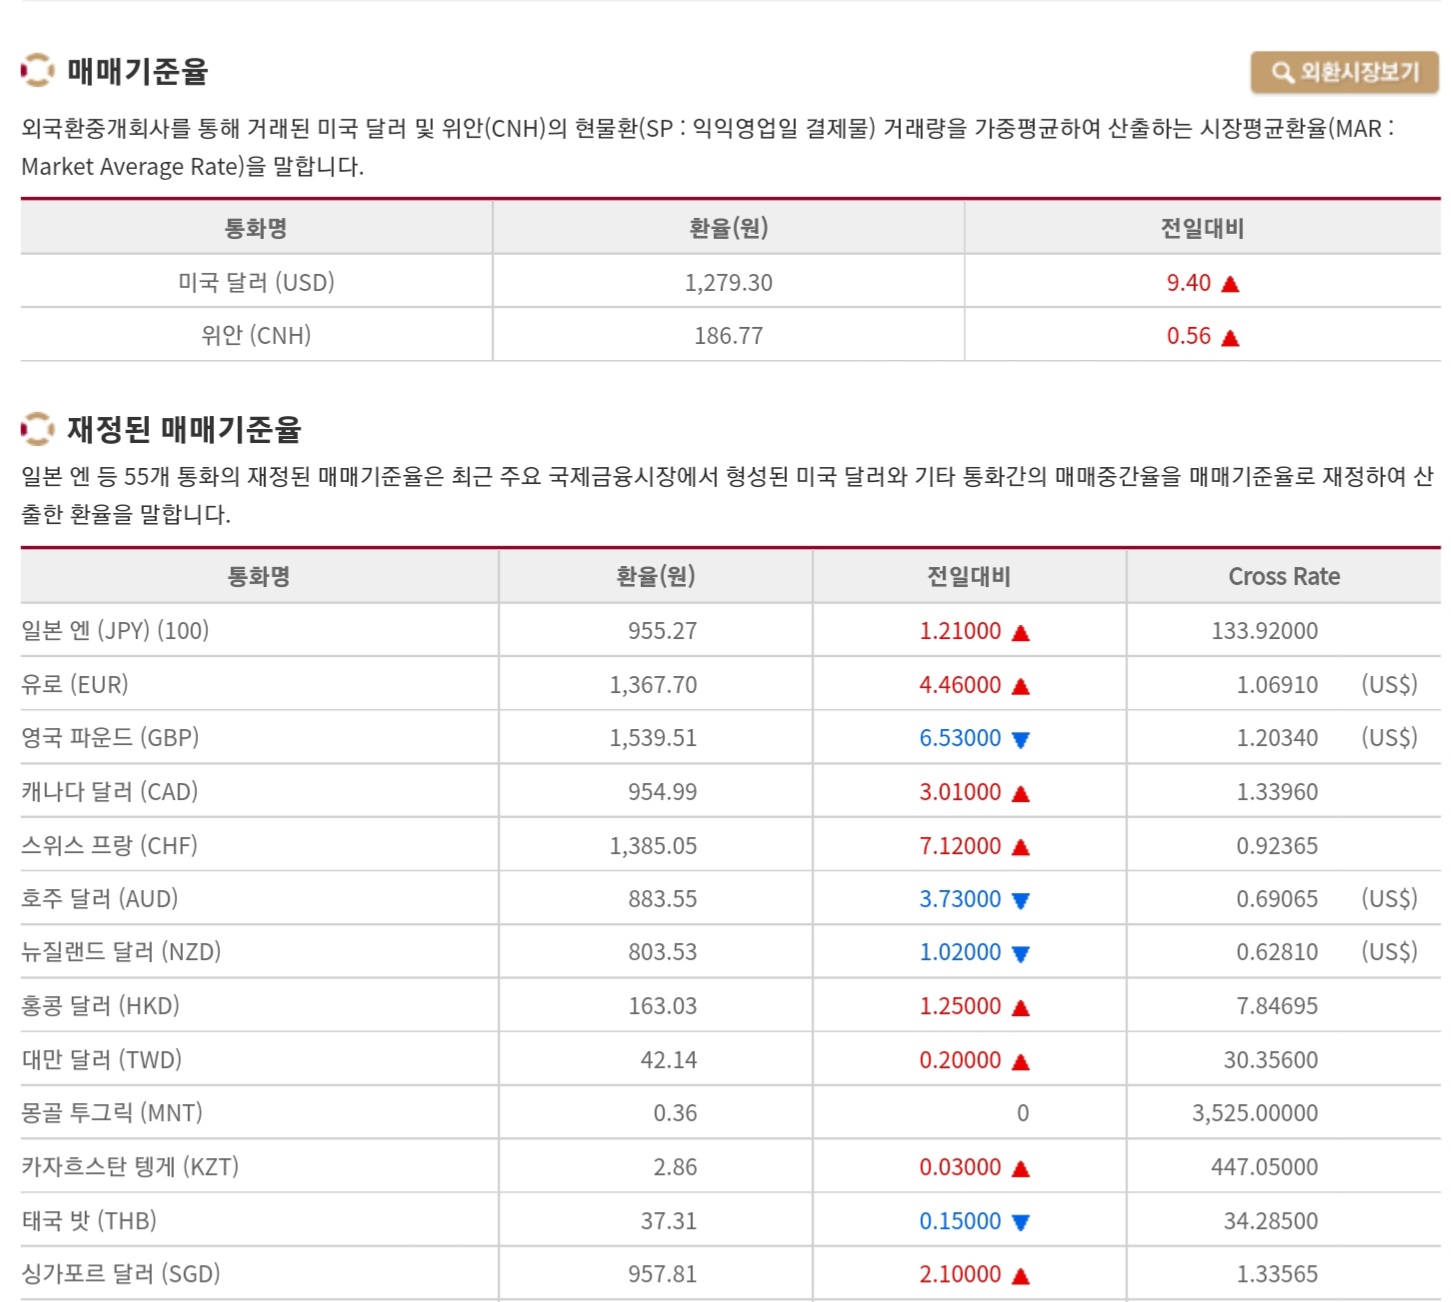Select the 미국 달러 (USD) row label
This screenshot has width=1451, height=1302.
[x=256, y=283]
